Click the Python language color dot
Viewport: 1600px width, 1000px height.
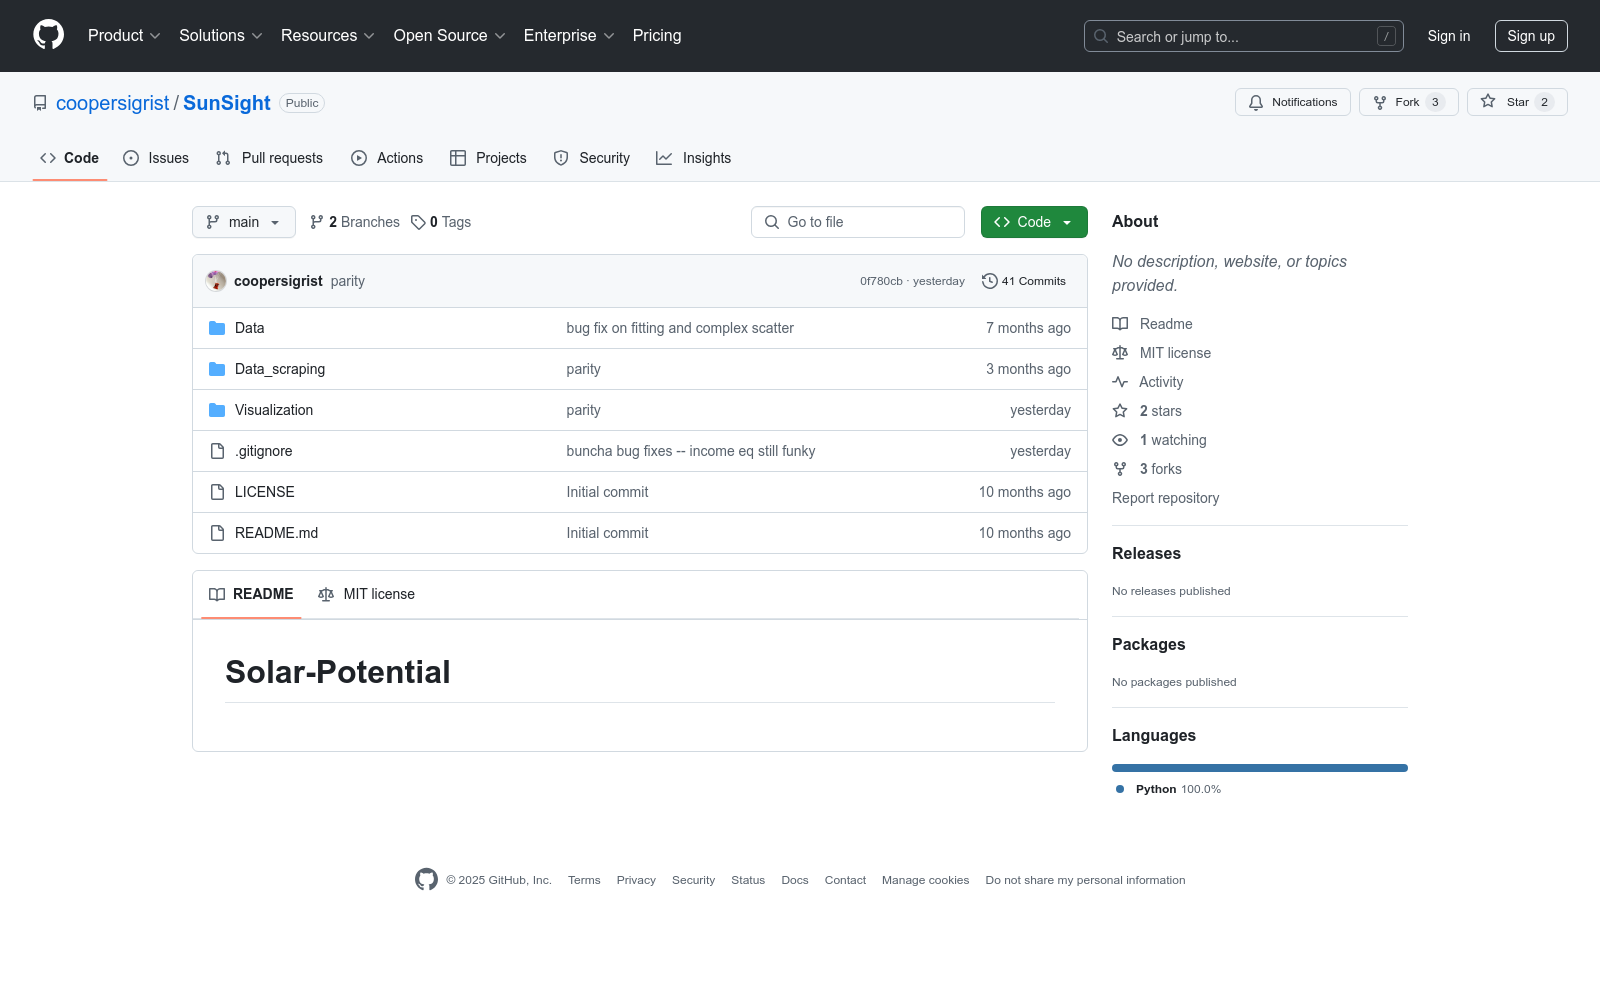tap(1120, 789)
